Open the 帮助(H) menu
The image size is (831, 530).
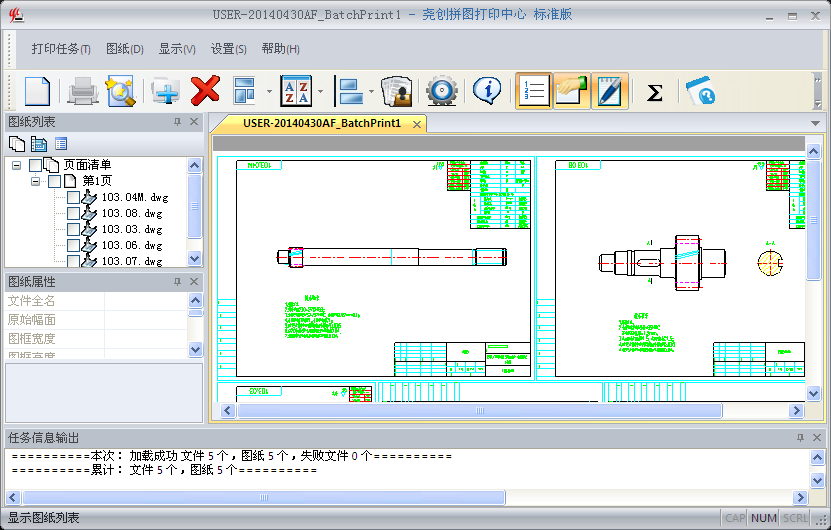281,49
